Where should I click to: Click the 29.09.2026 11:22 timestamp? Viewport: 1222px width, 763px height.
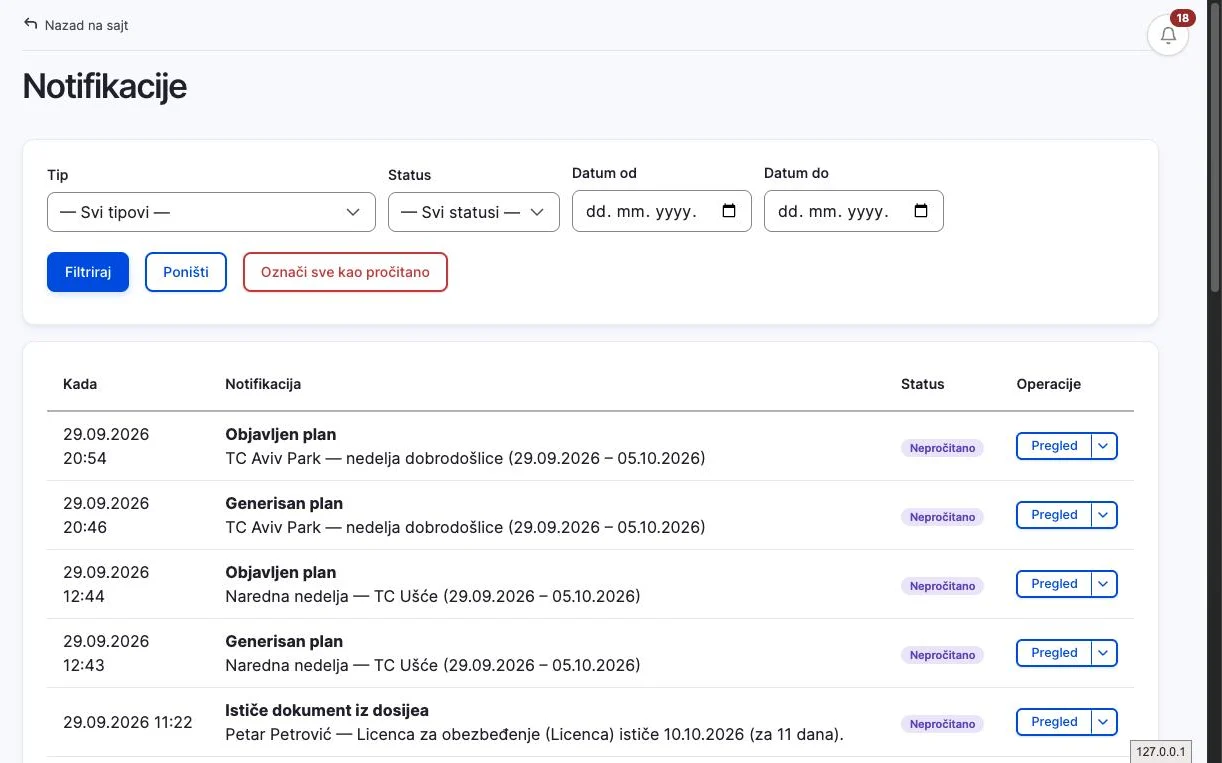pyautogui.click(x=128, y=722)
